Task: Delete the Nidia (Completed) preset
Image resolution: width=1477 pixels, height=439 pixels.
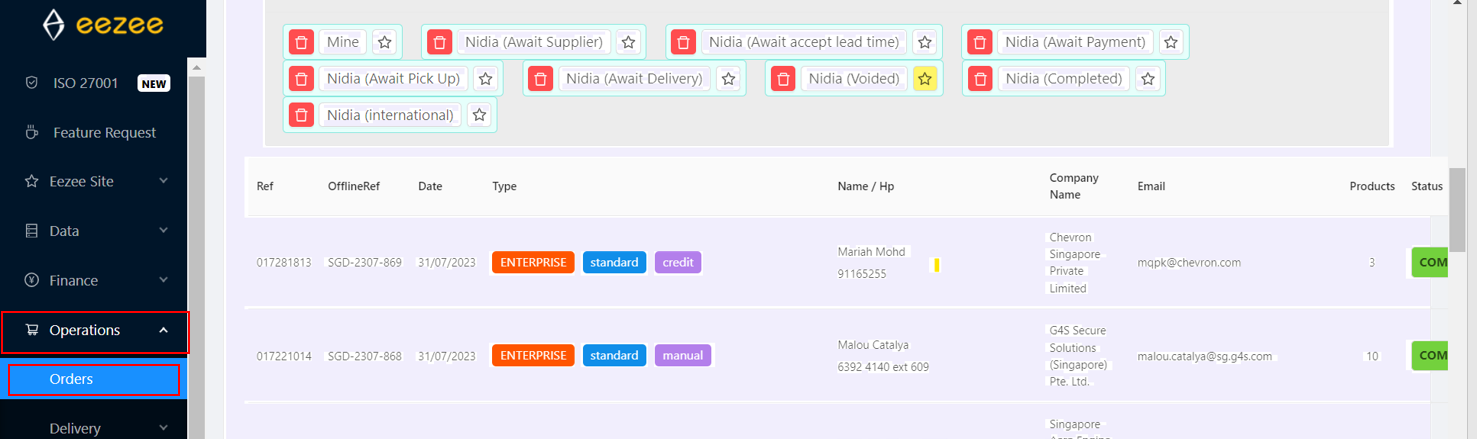Action: pyautogui.click(x=980, y=78)
